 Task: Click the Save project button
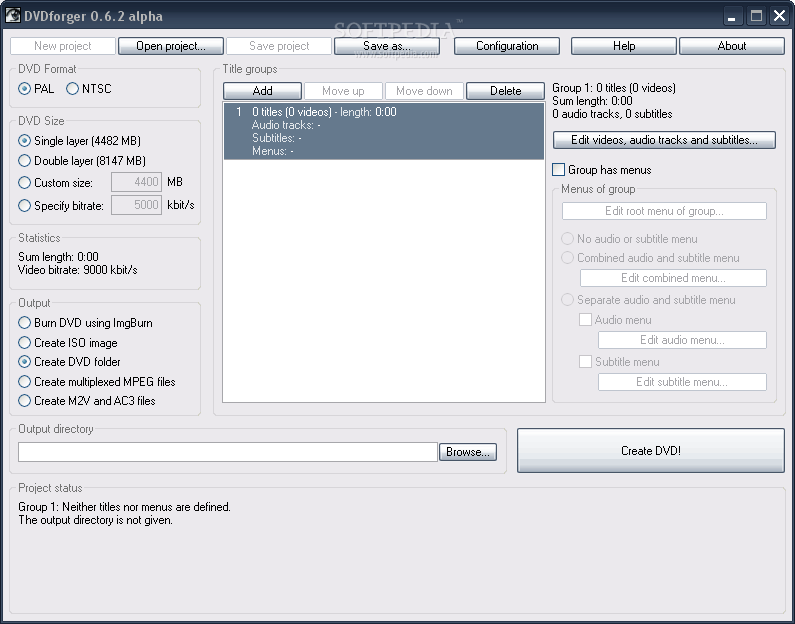(279, 46)
